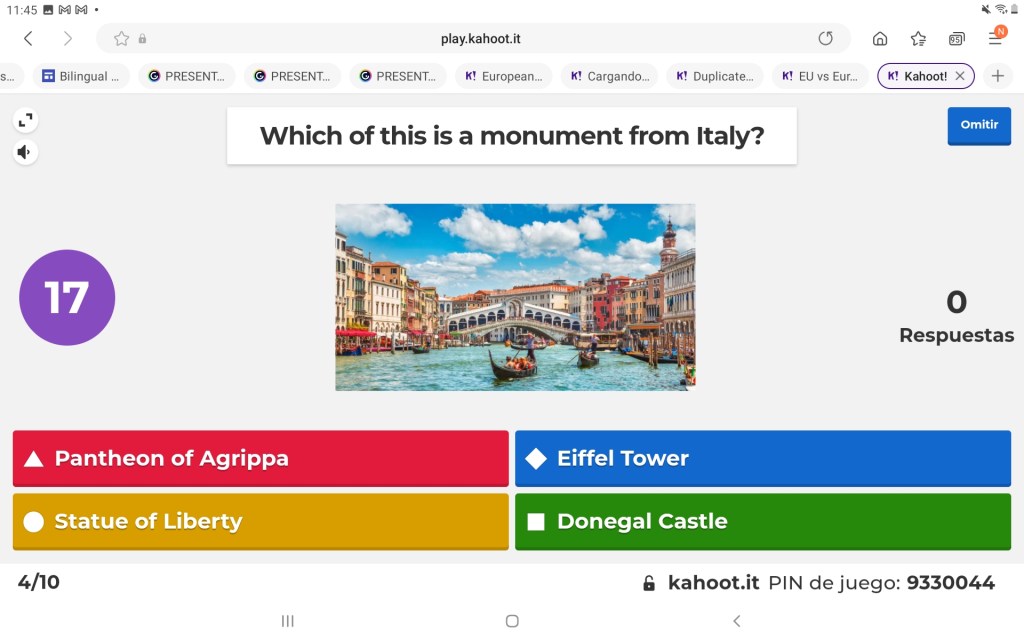Mute the Kahoot game sound
Viewport: 1024px width, 640px height.
point(26,152)
